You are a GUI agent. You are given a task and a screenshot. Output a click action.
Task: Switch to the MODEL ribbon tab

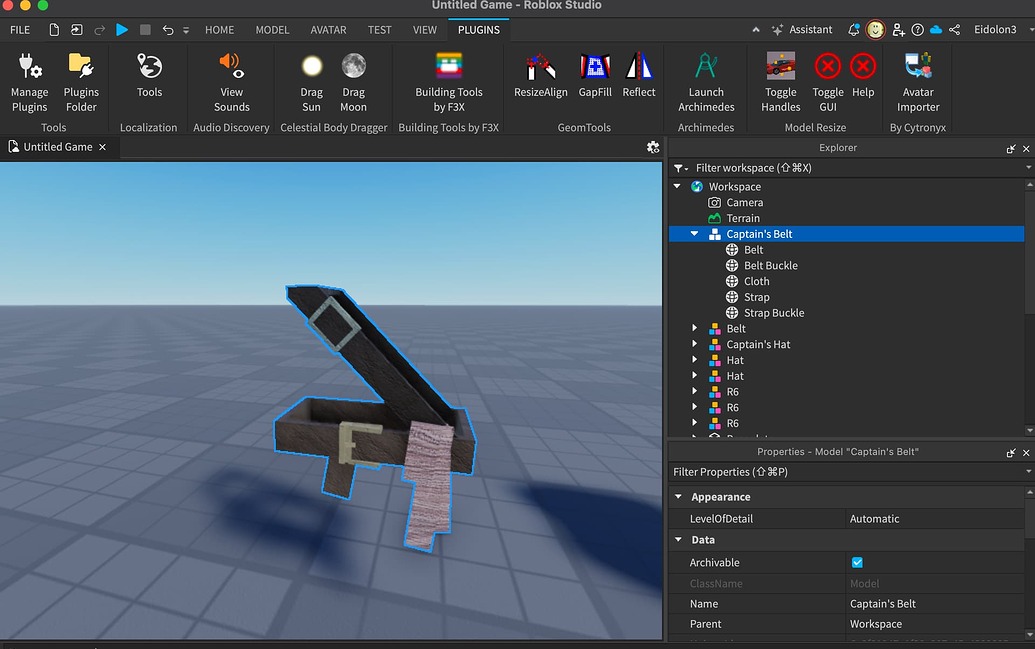point(272,30)
